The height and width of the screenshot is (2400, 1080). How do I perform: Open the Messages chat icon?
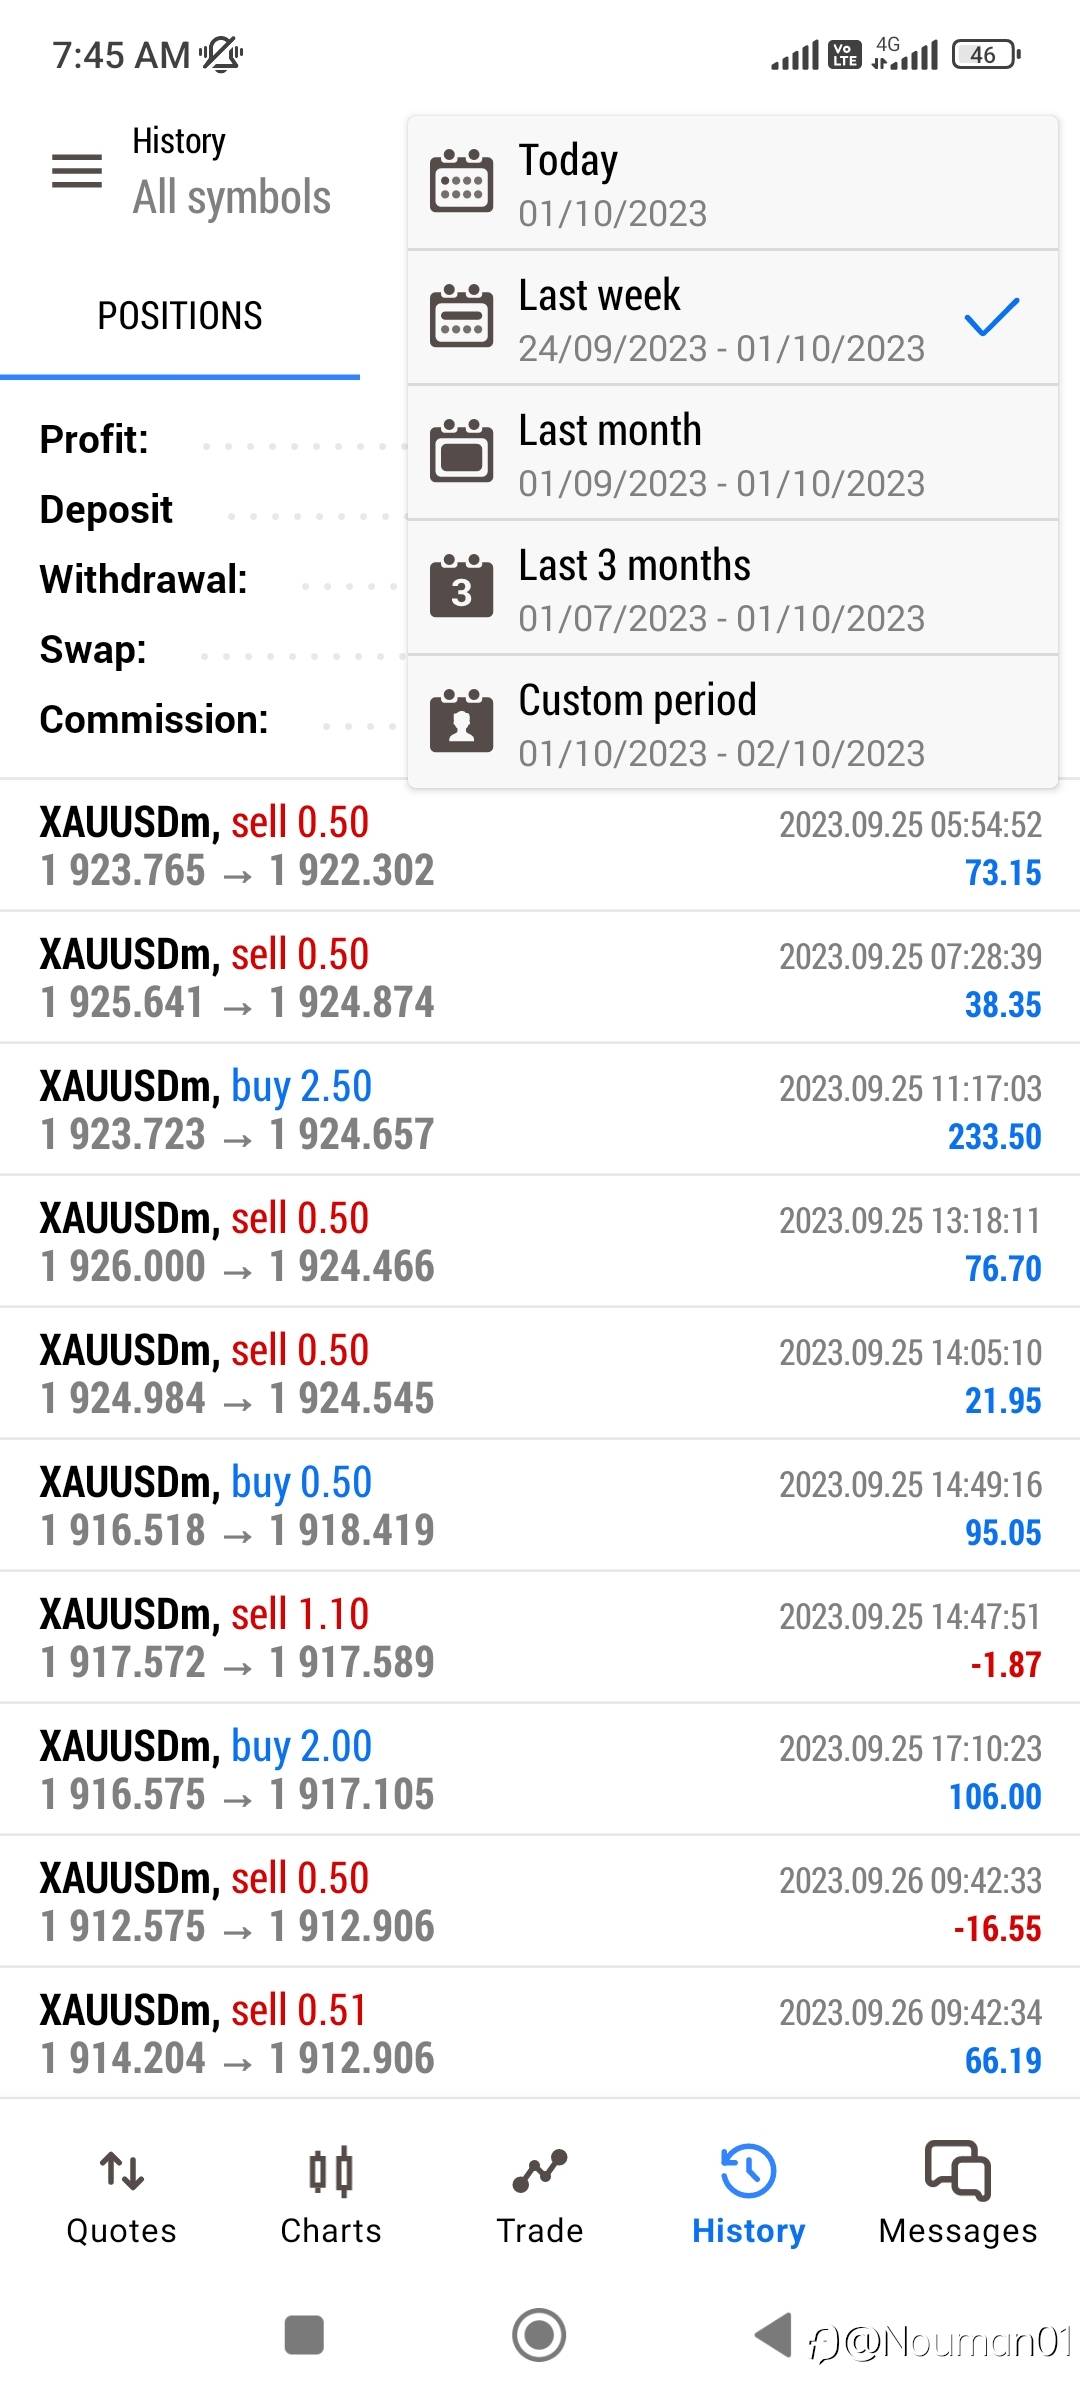[x=957, y=2172]
